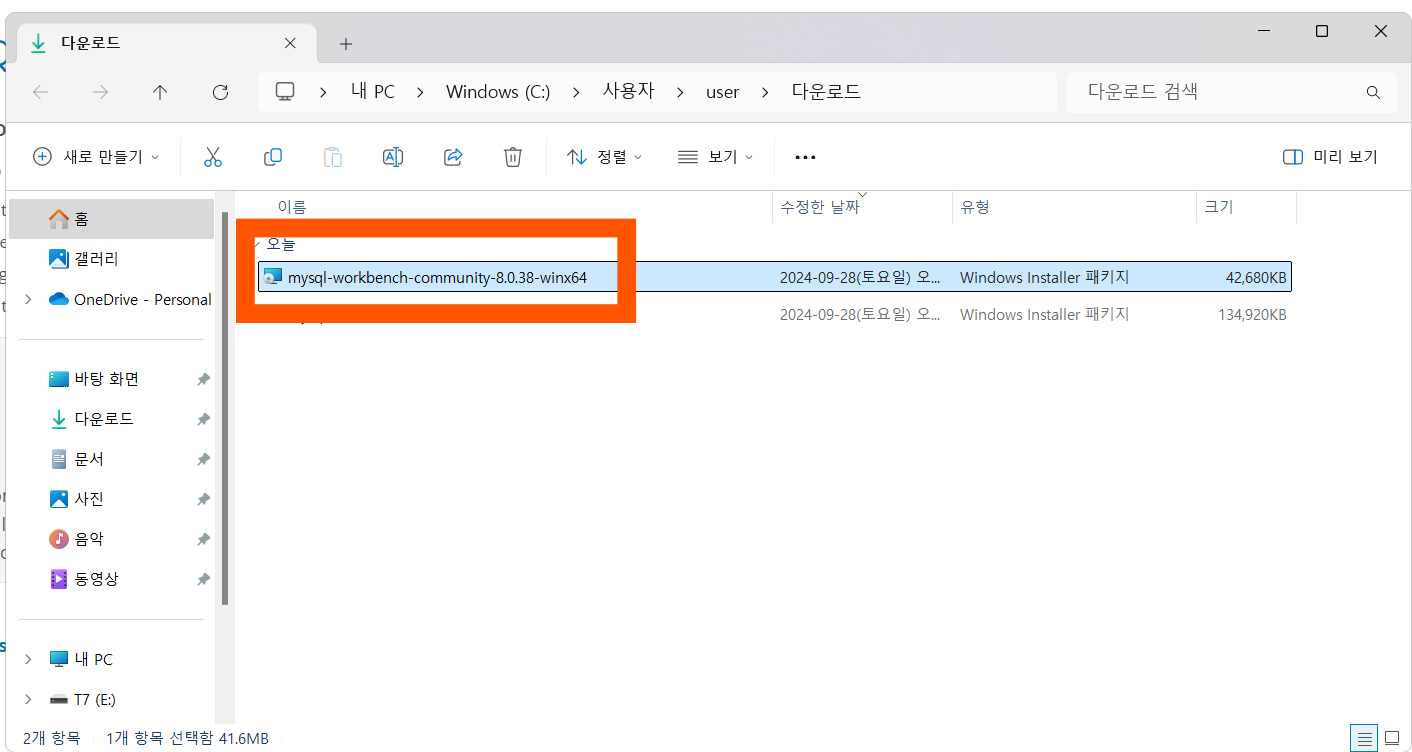Screen dimensions: 1412x752
Task: Click the search magnifier icon
Action: (x=1373, y=92)
